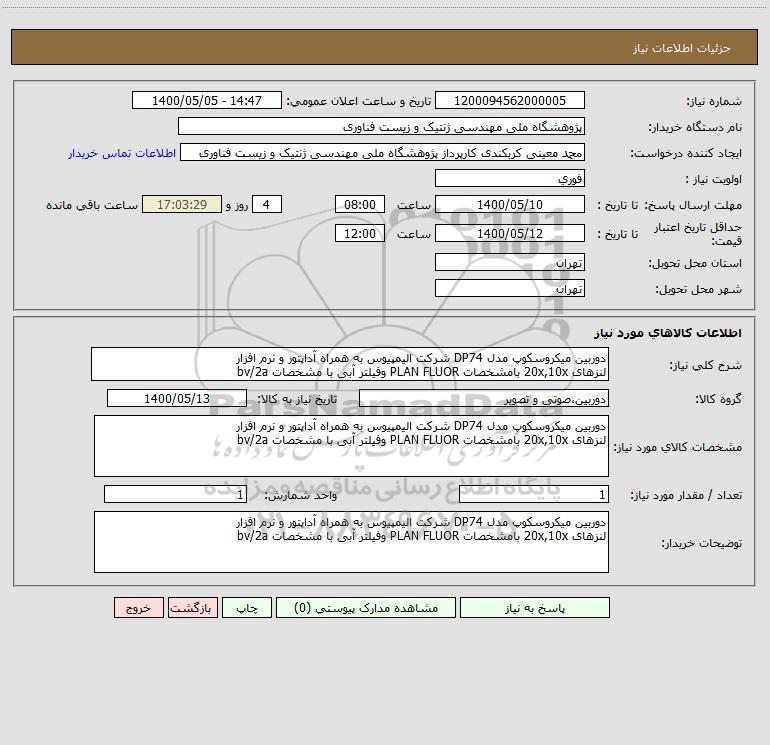The height and width of the screenshot is (745, 770).
Task: Click the countdown timer 17:03:29
Action: pos(182,204)
